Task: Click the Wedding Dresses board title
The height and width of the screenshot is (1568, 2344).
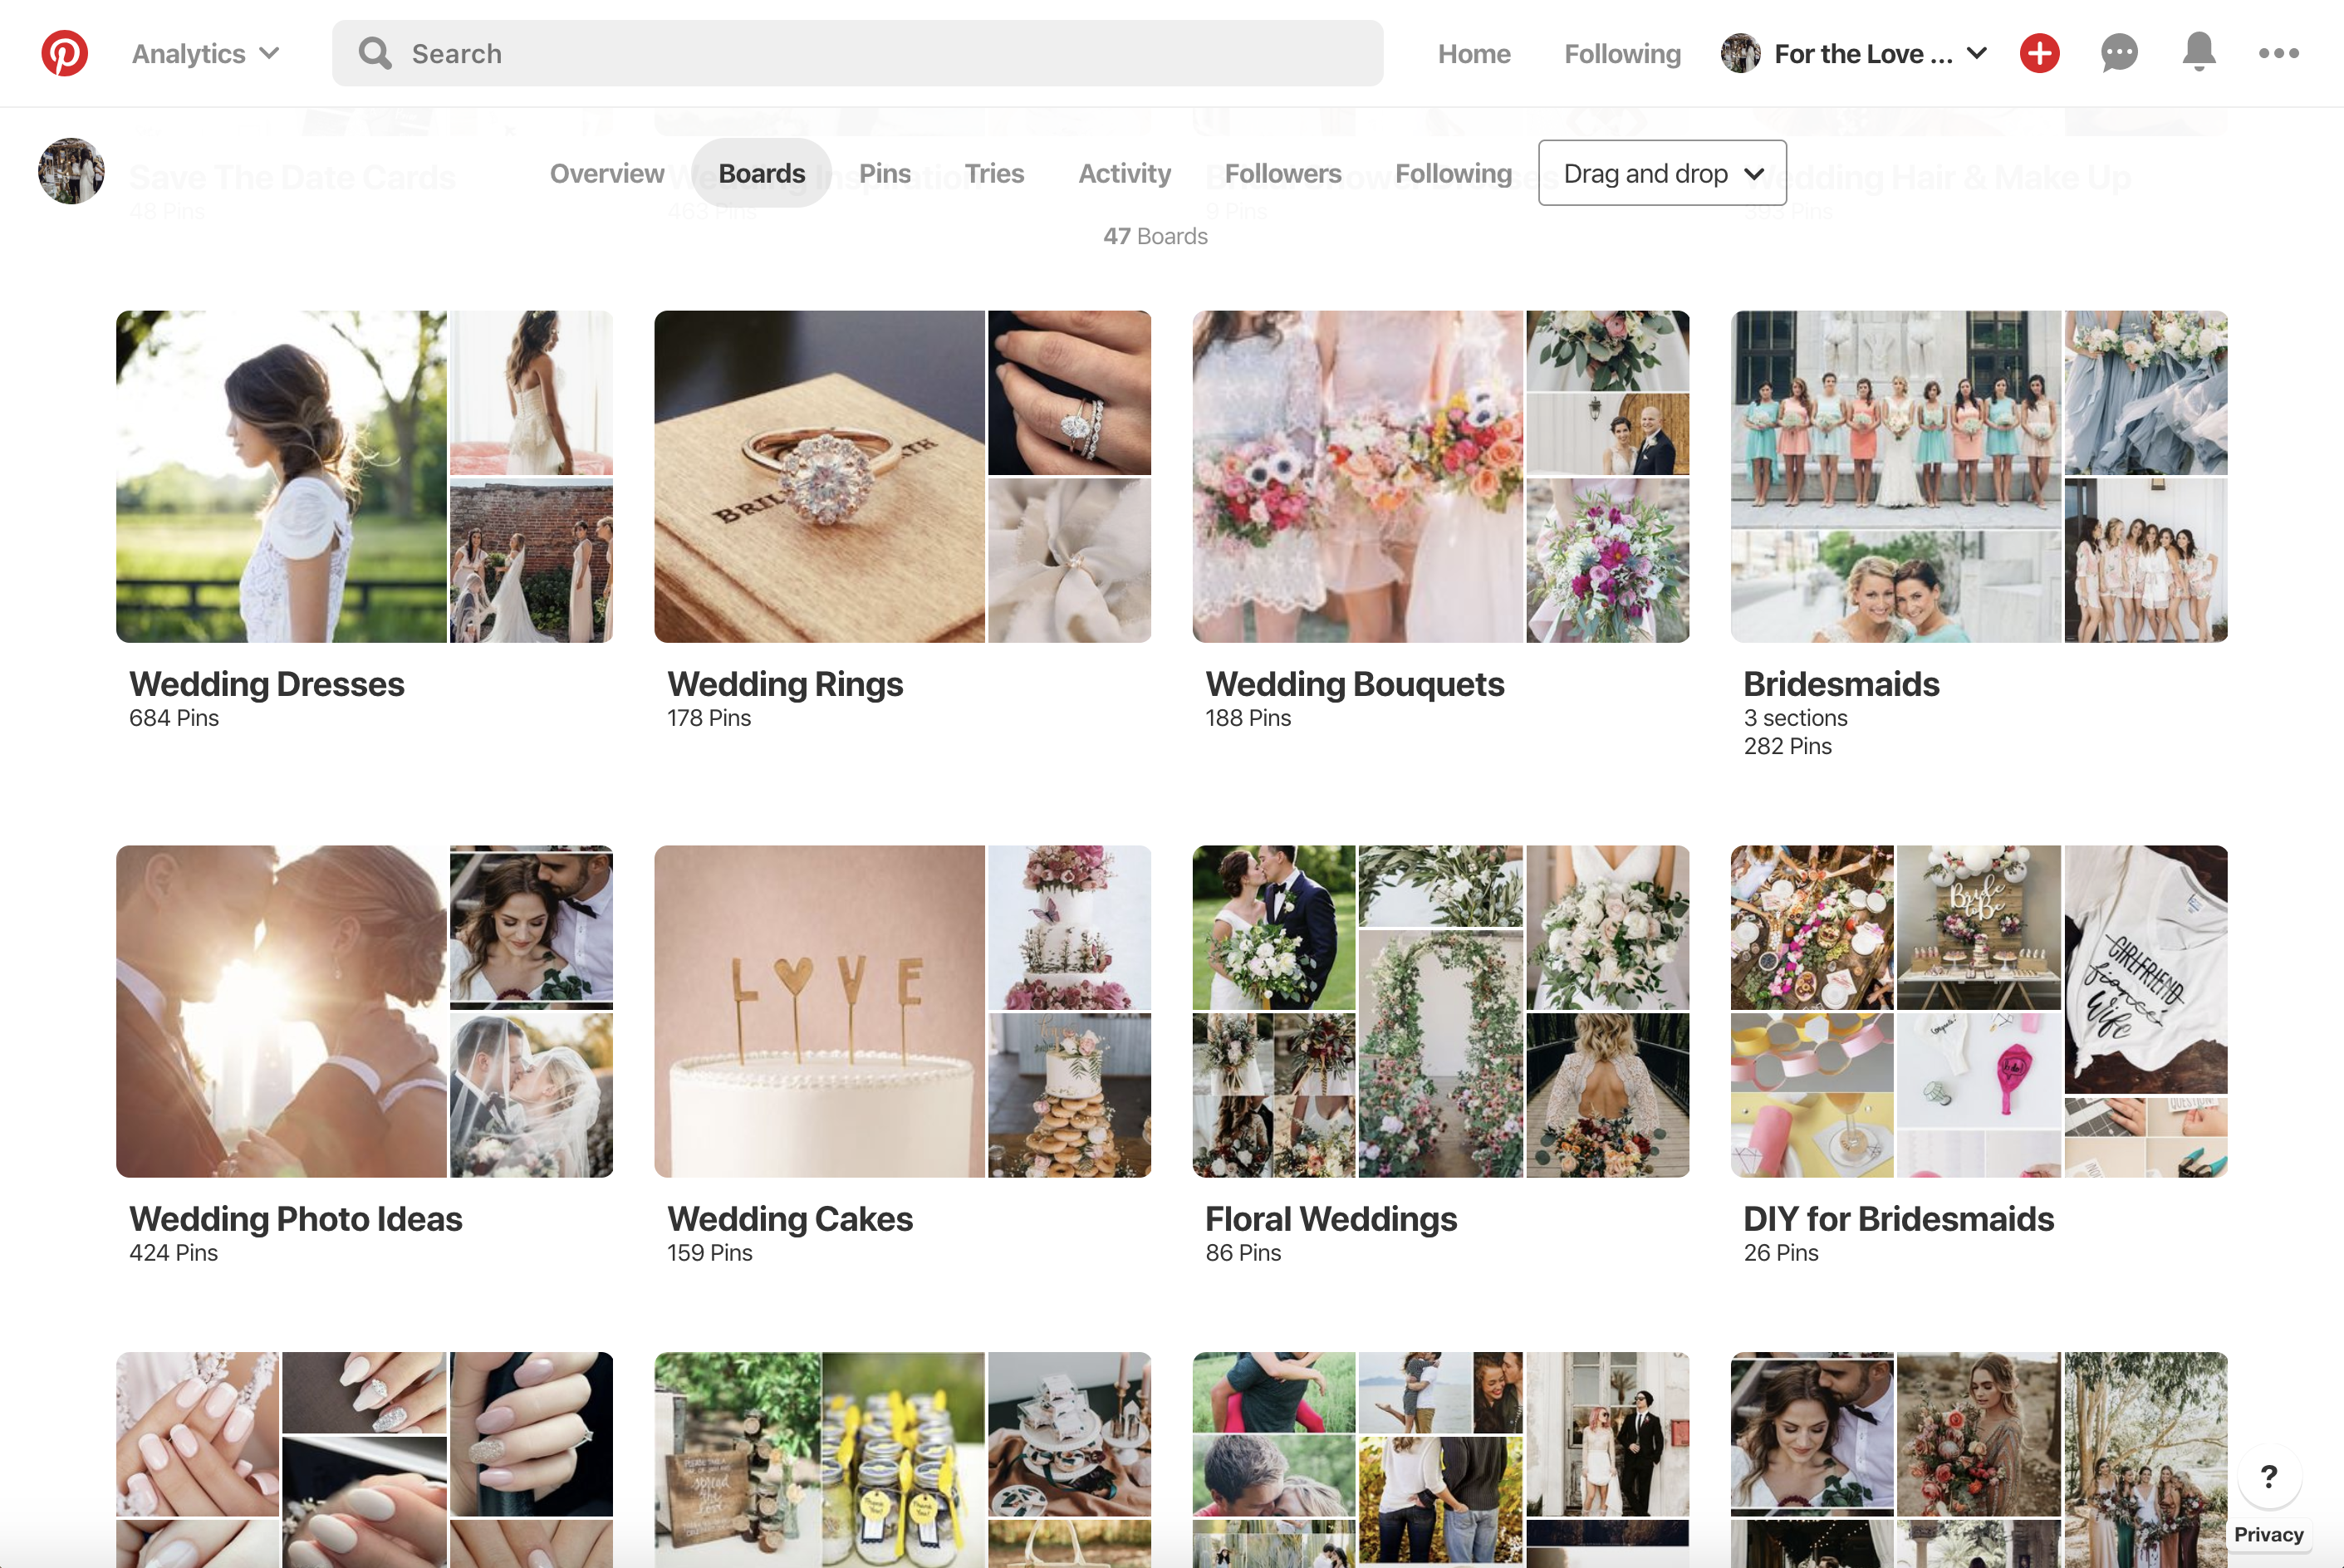Action: [267, 684]
